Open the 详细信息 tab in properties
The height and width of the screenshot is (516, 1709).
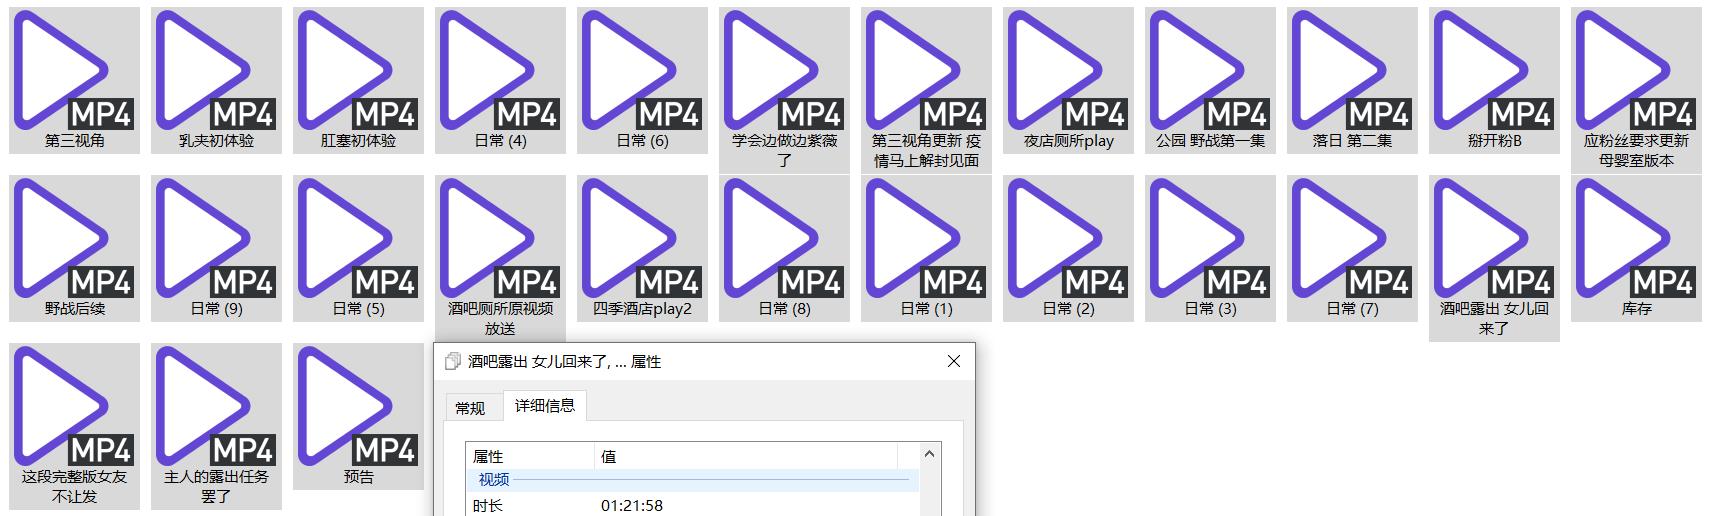545,405
